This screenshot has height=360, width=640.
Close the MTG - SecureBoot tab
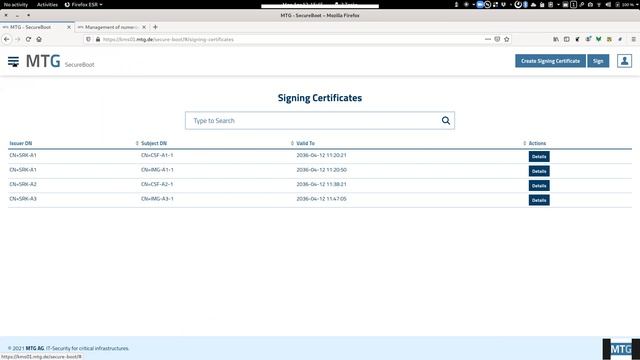[x=69, y=27]
